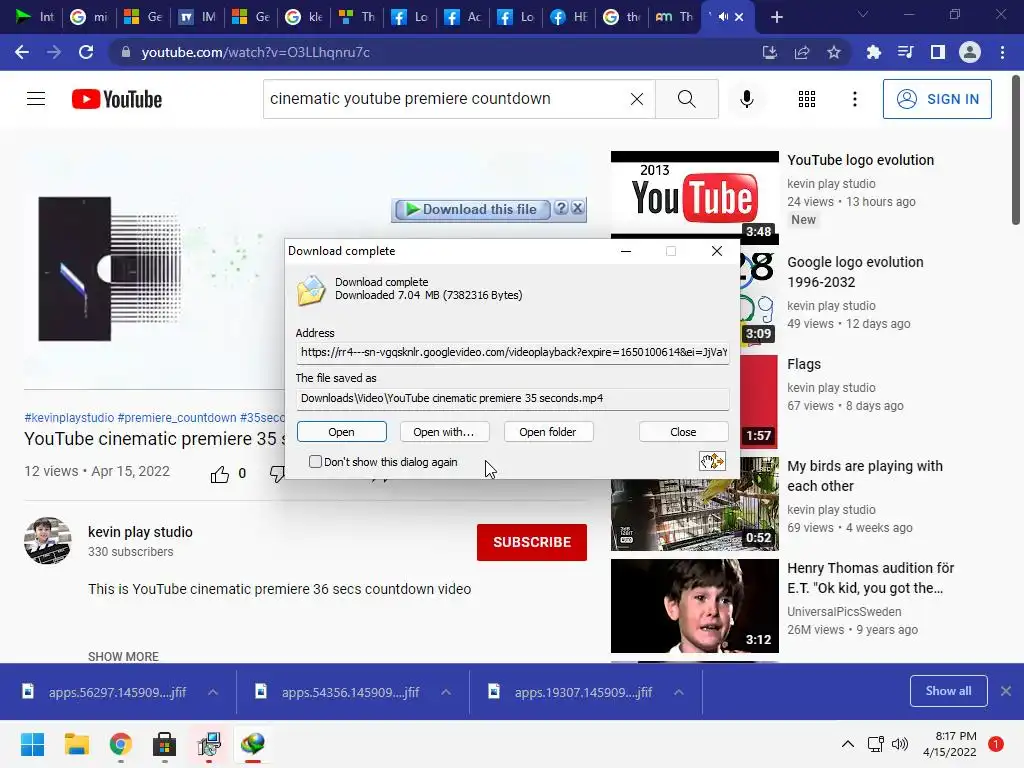The image size is (1024, 768).
Task: Open the My birds are playing thumbnail
Action: pyautogui.click(x=694, y=504)
